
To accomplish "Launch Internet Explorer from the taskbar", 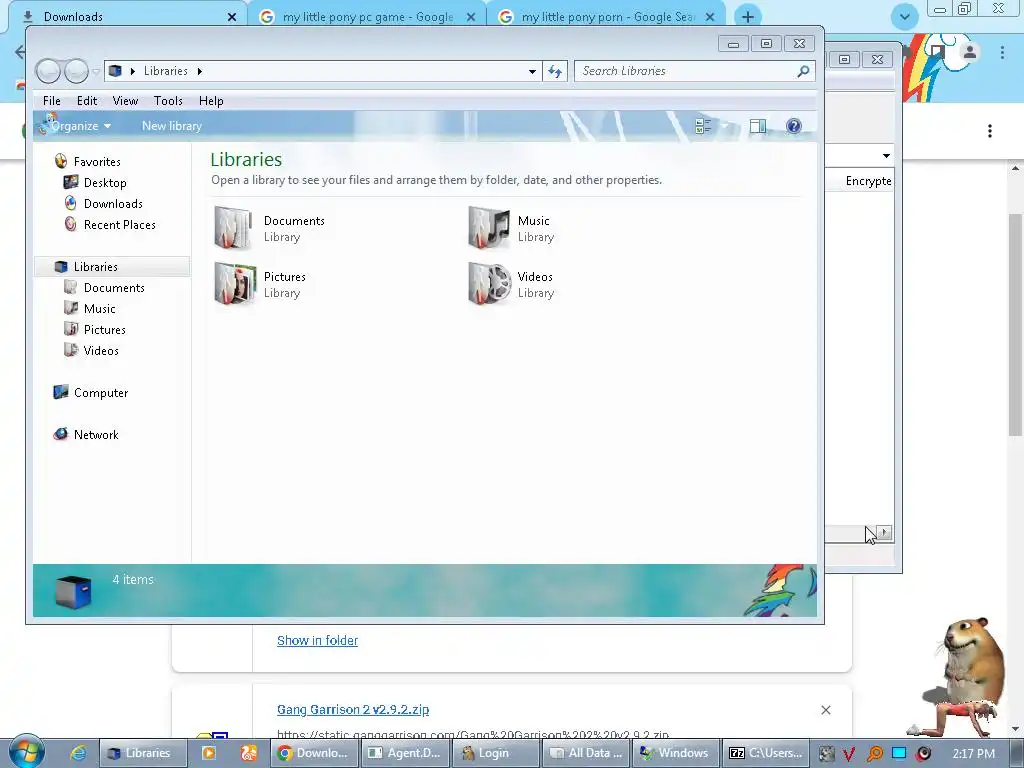I will pyautogui.click(x=78, y=753).
